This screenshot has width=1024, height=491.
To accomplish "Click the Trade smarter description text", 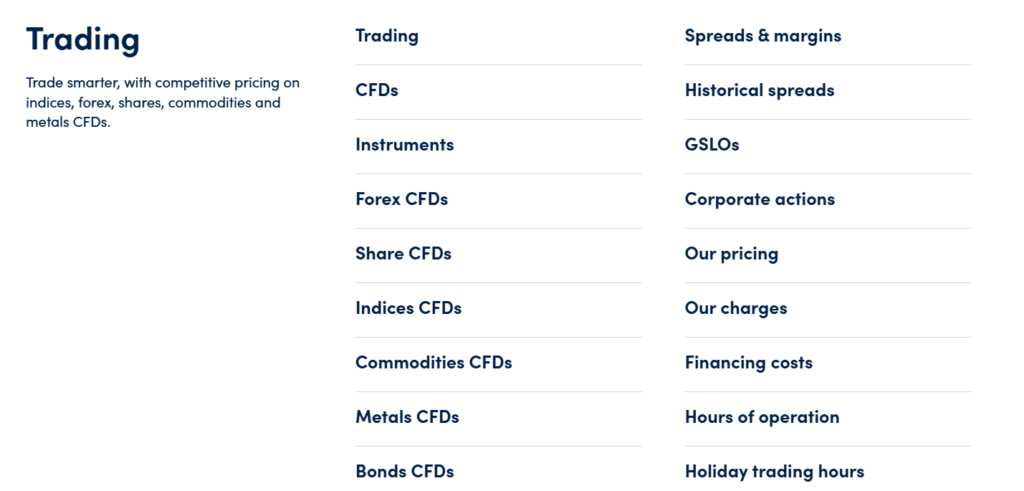I will [163, 102].
